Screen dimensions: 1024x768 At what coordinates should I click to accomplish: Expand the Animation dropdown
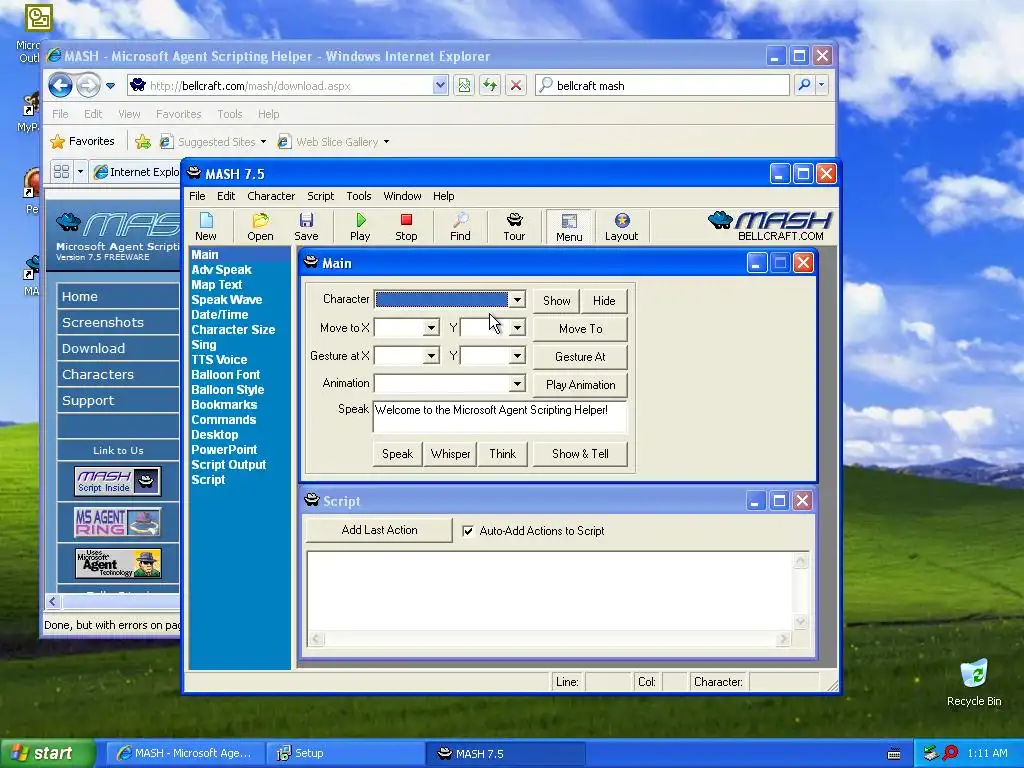coord(517,384)
